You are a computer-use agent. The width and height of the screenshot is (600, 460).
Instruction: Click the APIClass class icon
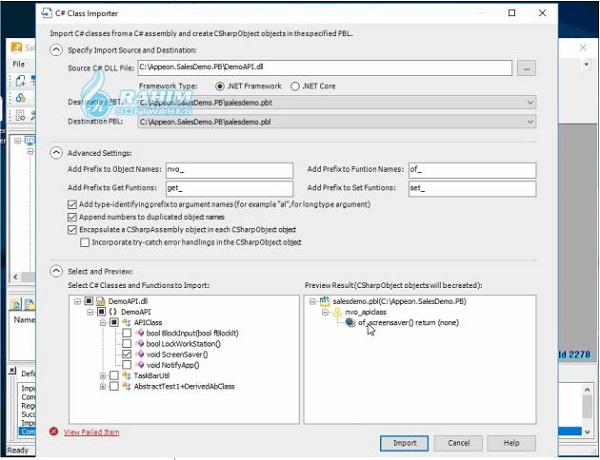click(x=126, y=323)
